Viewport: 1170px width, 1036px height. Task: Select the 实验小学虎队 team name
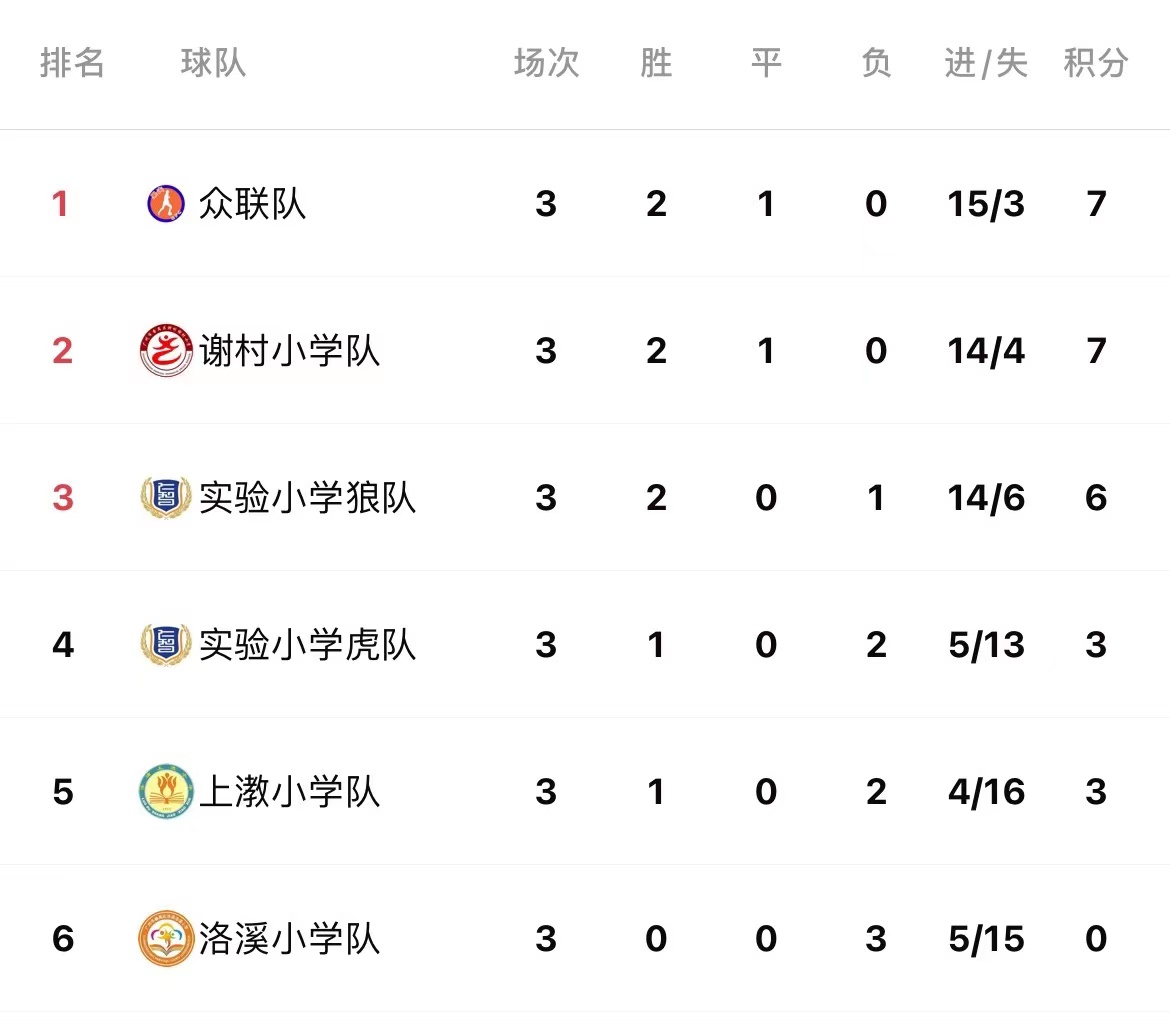[x=307, y=645]
